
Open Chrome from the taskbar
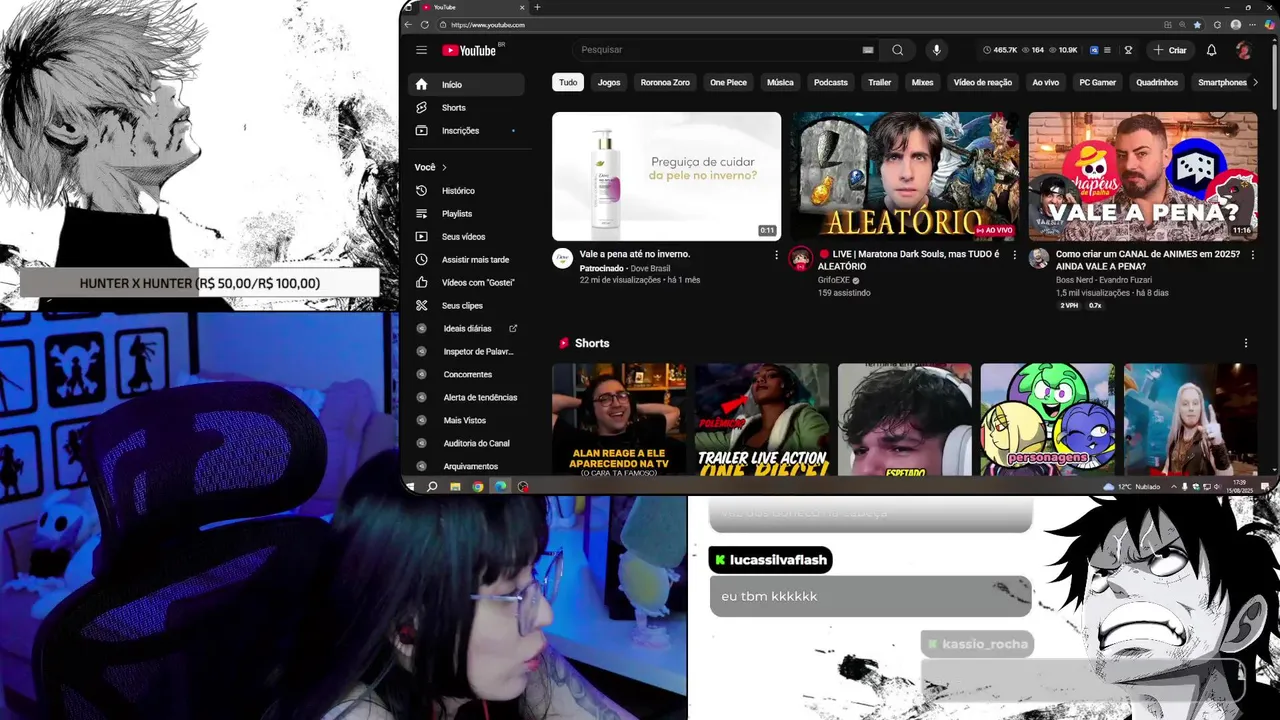(478, 487)
